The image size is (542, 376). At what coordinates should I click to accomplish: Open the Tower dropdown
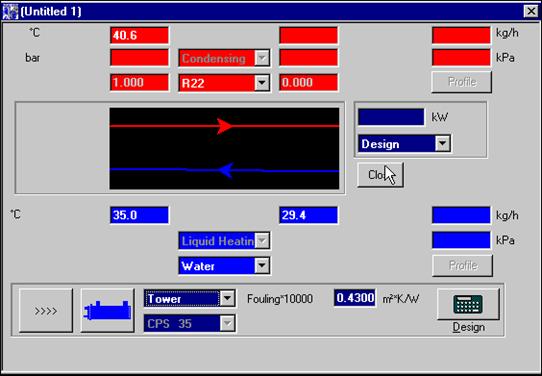(227, 298)
